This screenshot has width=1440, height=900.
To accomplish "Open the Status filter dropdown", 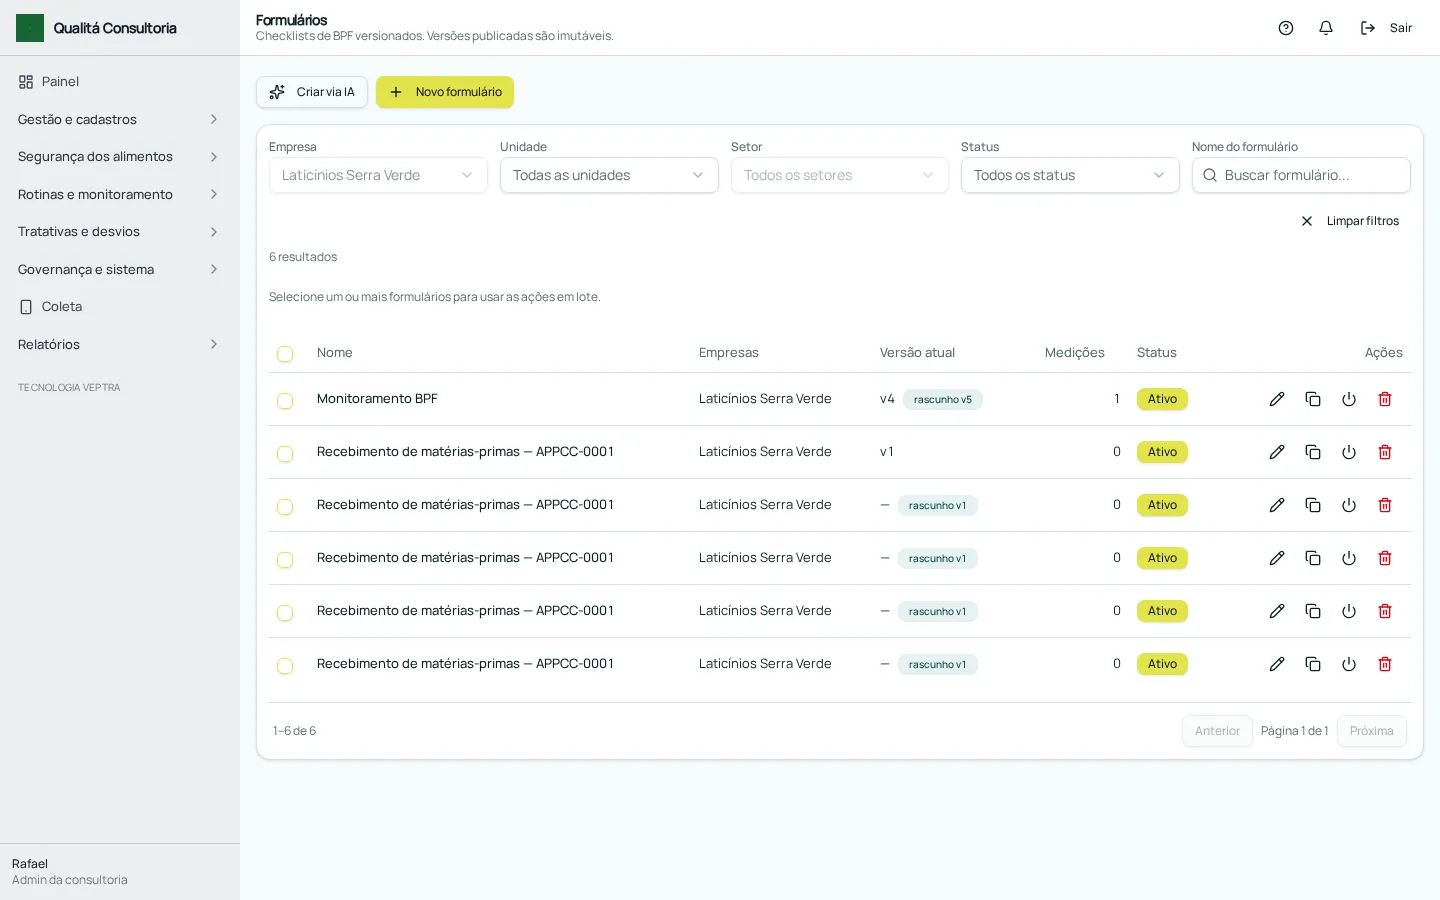I will [x=1070, y=175].
